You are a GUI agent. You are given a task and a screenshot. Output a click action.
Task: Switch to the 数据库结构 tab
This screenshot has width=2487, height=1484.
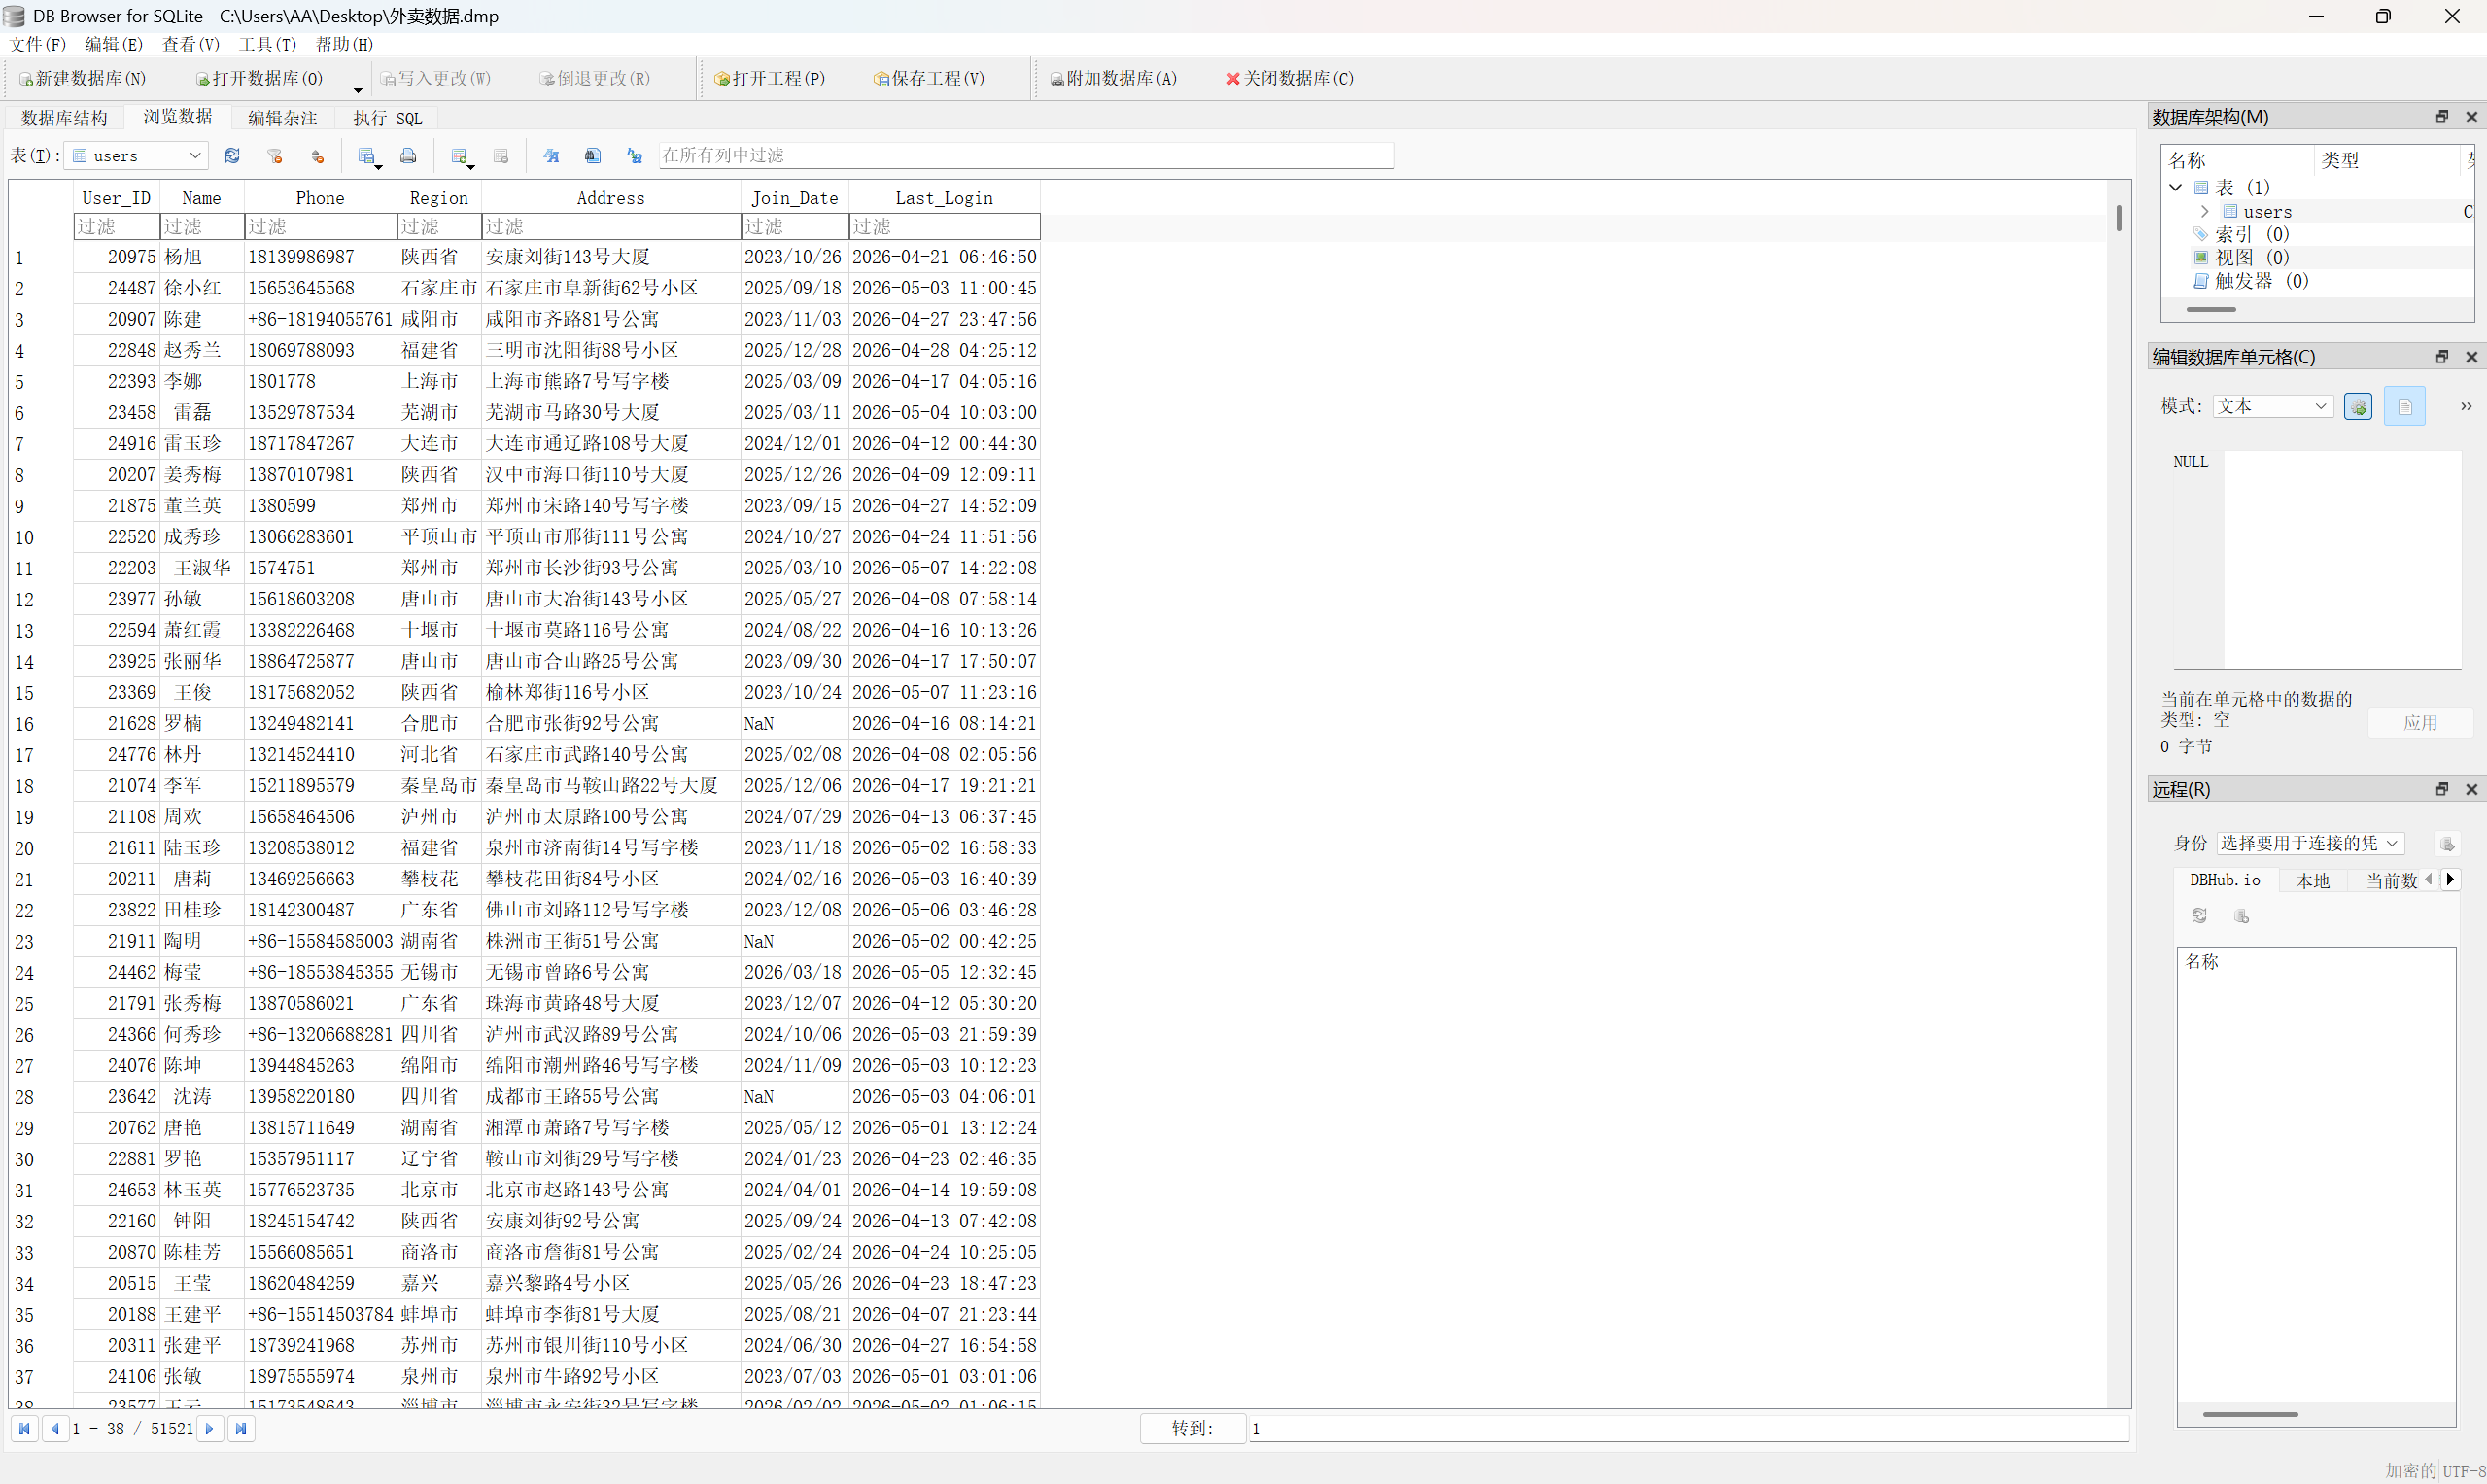(x=64, y=118)
